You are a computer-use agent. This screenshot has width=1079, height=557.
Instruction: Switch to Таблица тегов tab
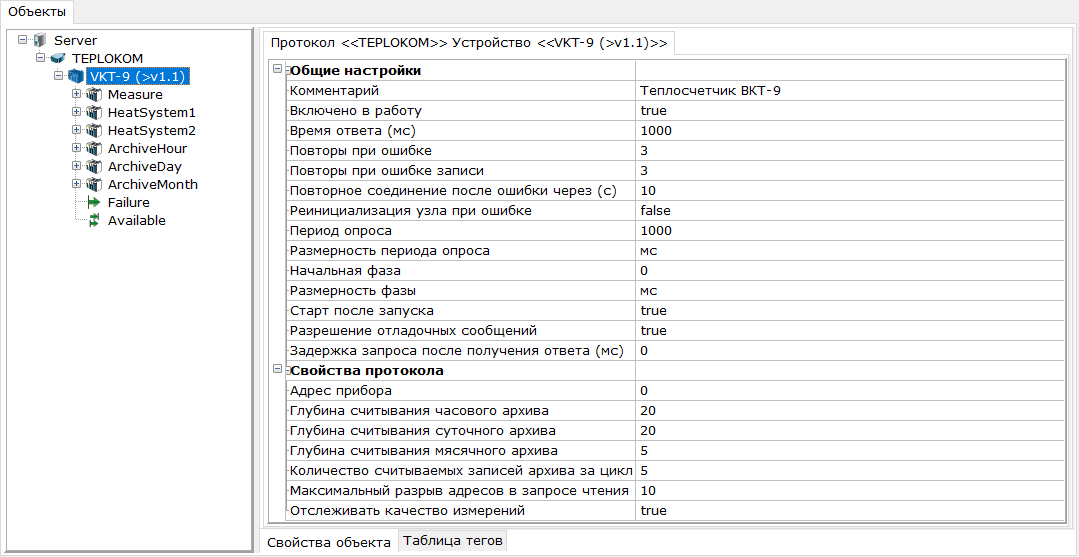point(453,541)
